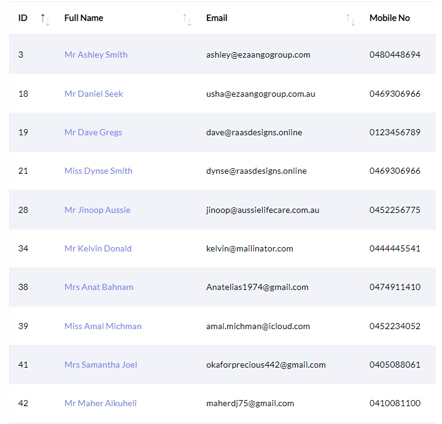Select mobile number 0123456789 cell
The width and height of the screenshot is (442, 424).
(x=395, y=132)
